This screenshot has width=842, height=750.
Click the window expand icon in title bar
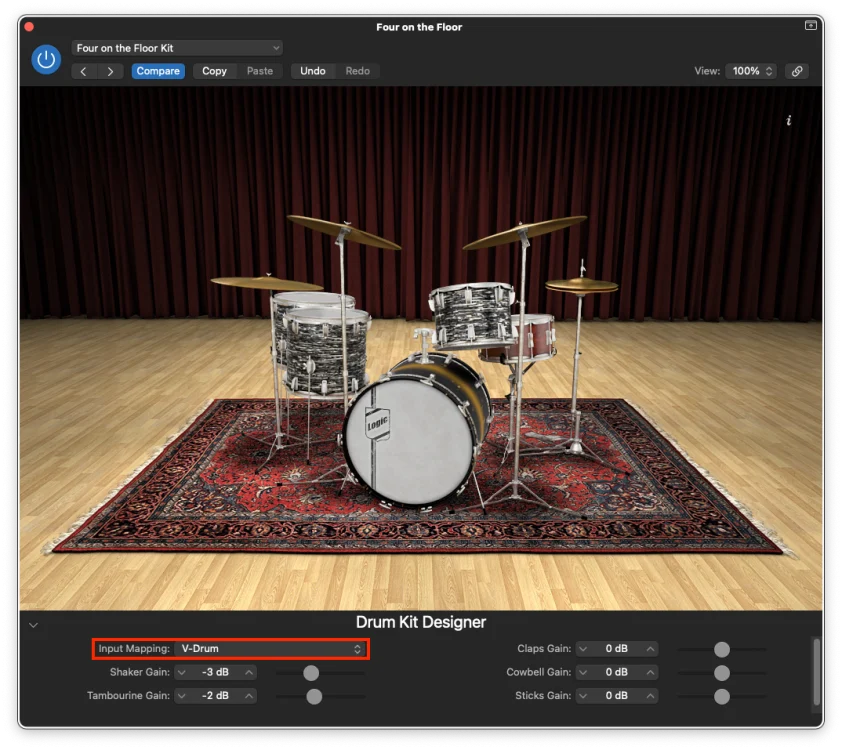(810, 25)
